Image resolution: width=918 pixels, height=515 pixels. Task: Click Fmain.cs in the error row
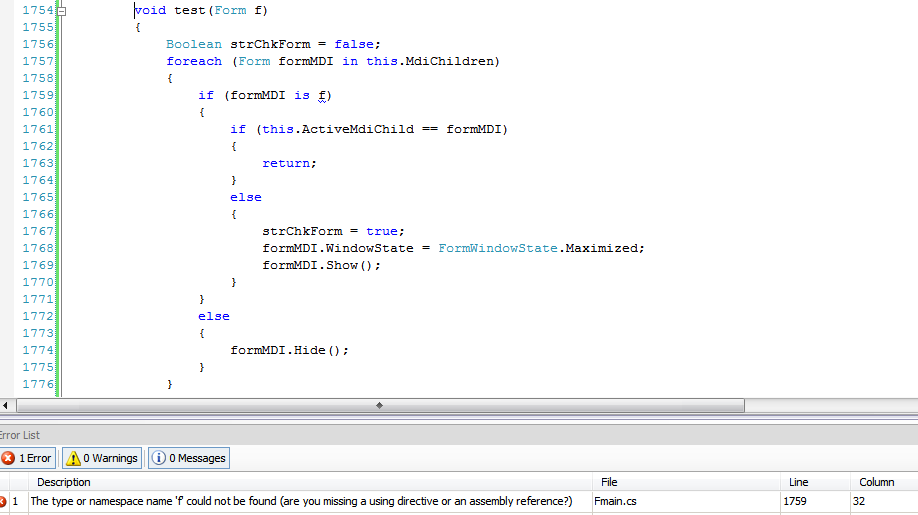[615, 502]
